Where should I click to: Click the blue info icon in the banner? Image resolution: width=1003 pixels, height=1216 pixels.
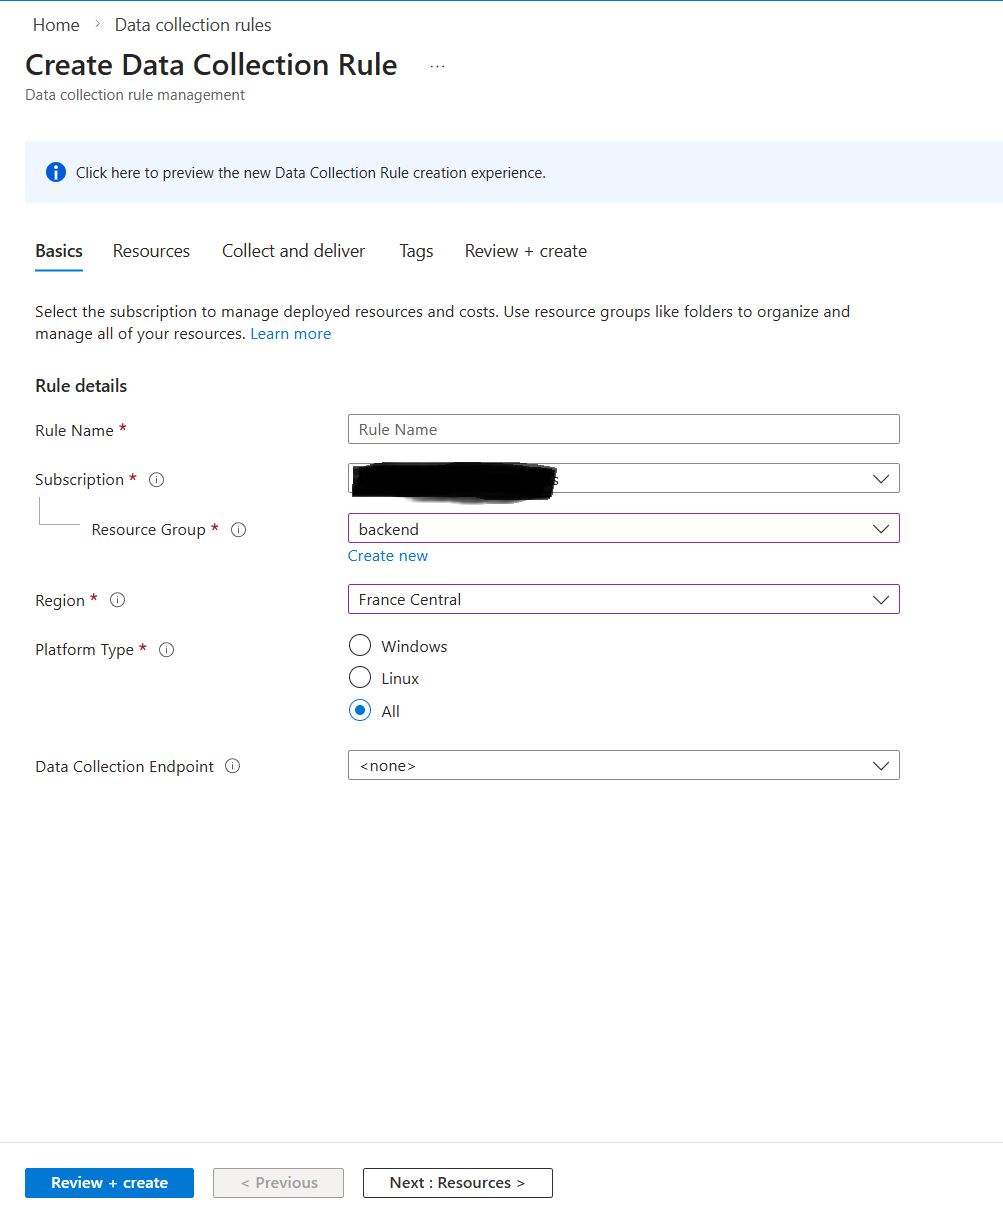tap(55, 172)
